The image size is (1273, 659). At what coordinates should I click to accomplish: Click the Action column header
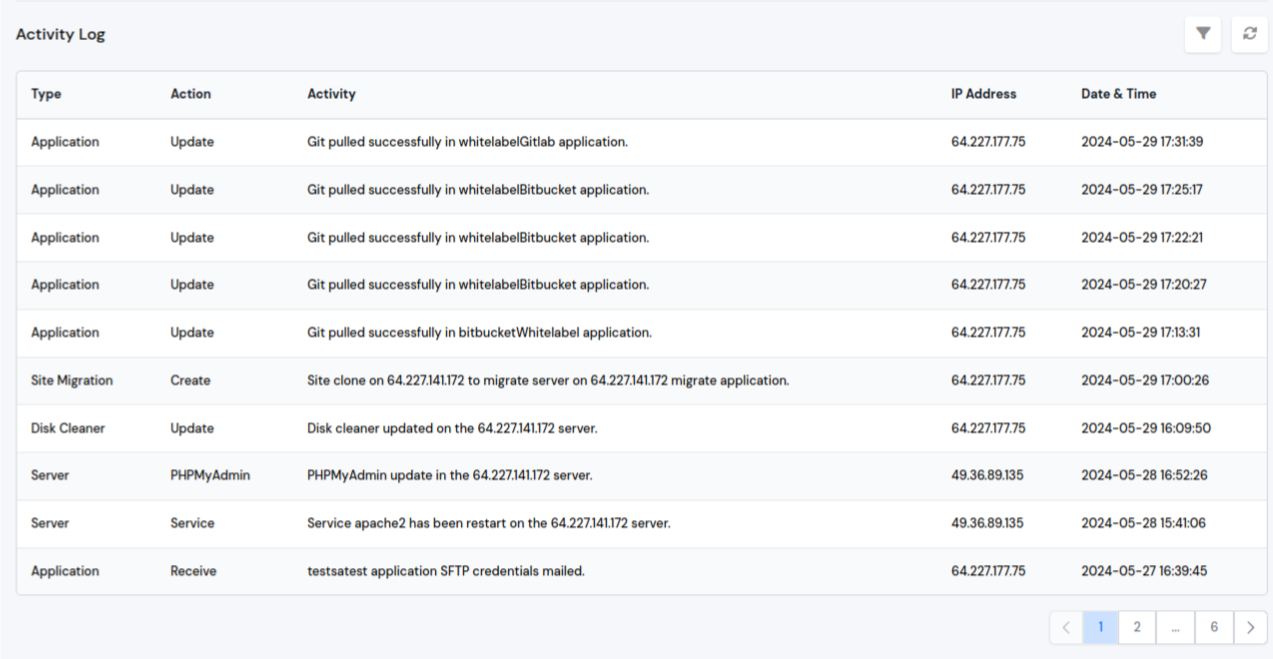[190, 94]
